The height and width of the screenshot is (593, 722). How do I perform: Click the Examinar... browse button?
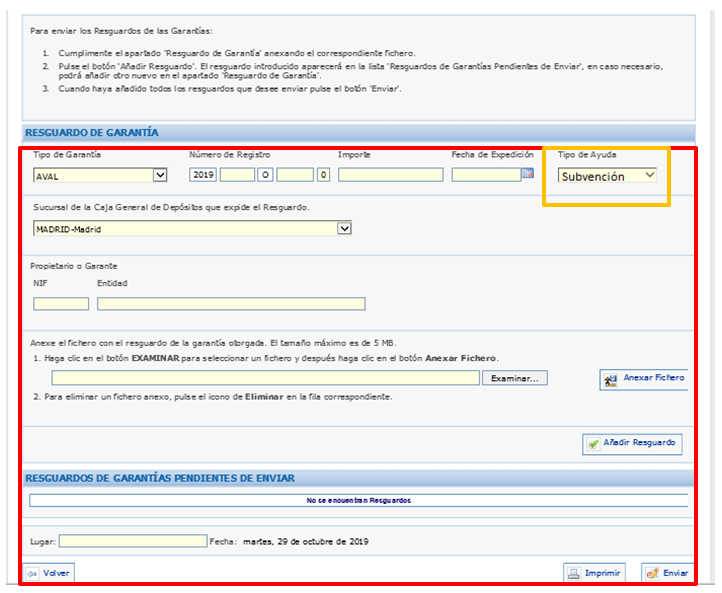pyautogui.click(x=515, y=378)
